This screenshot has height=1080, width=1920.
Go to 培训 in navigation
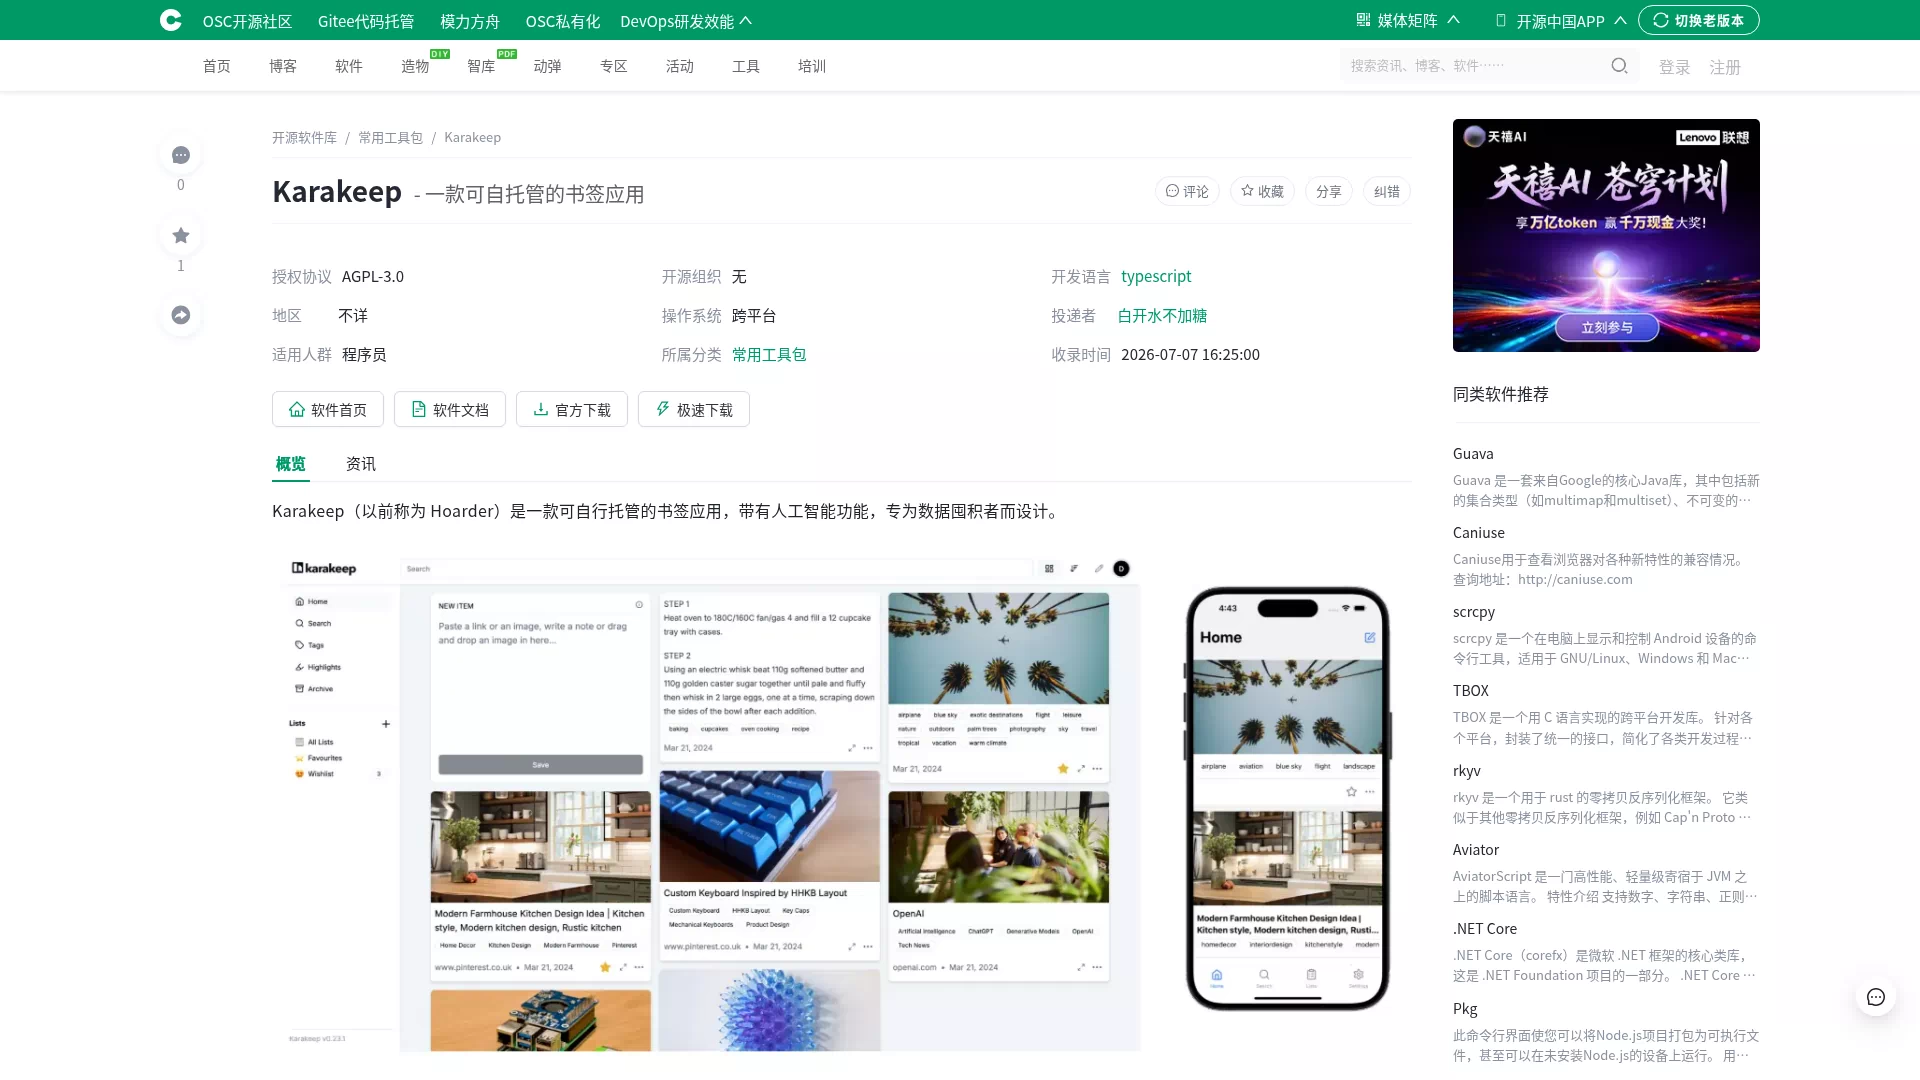coord(812,66)
